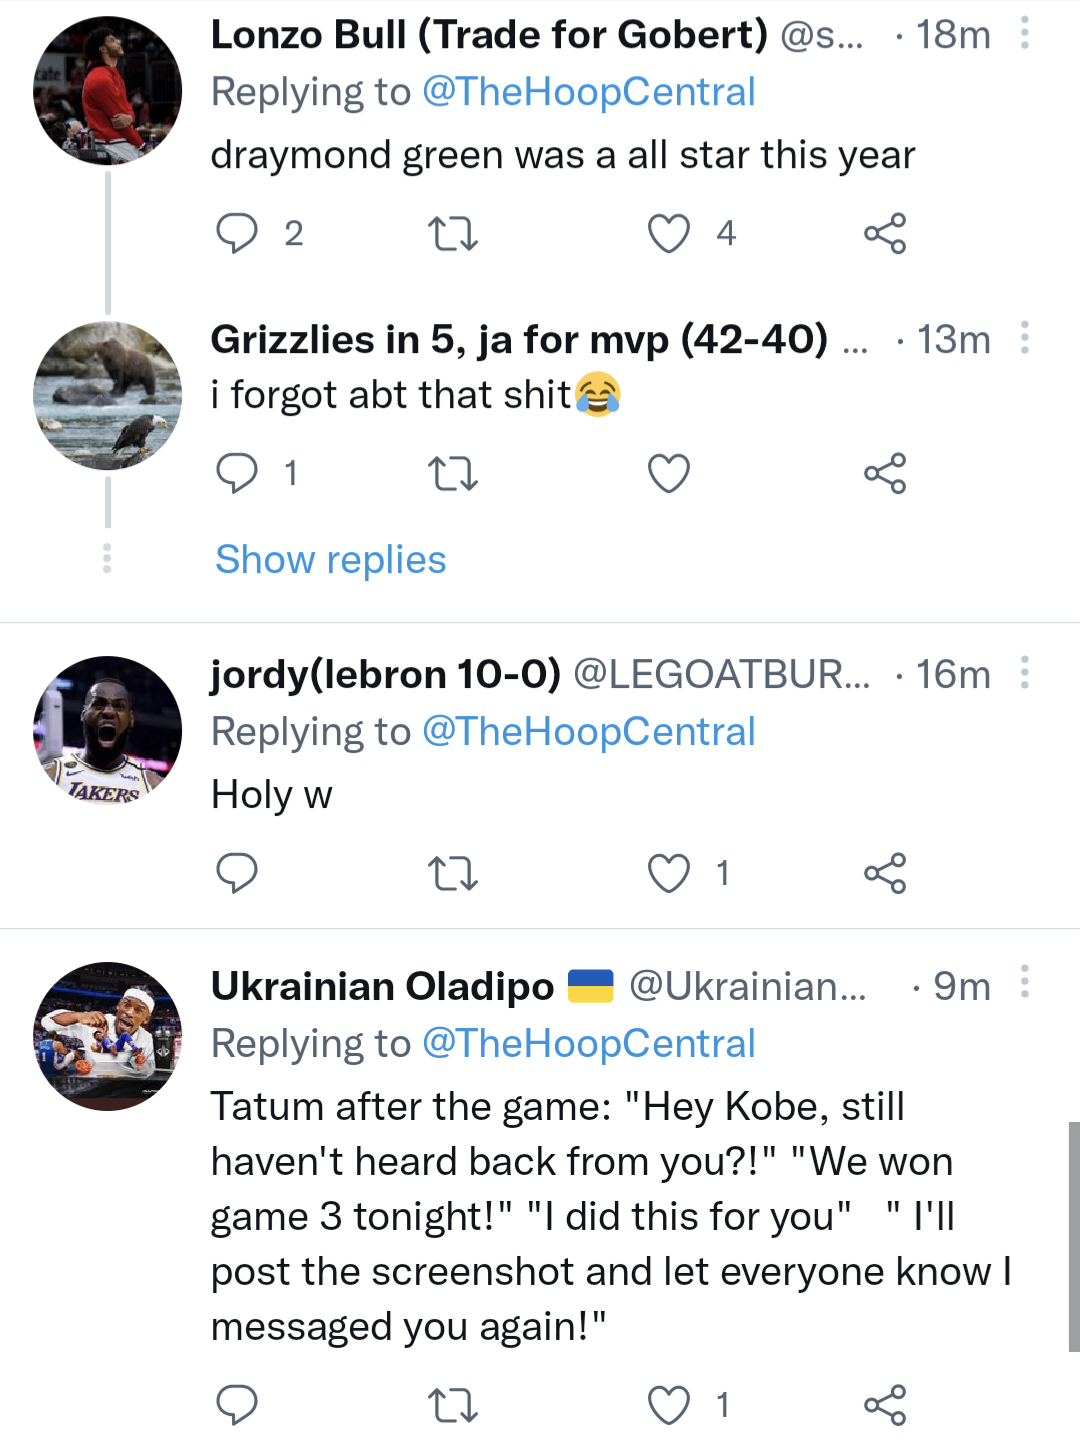The height and width of the screenshot is (1456, 1080).
Task: Share the Grizzlies in 5 tweet
Action: tap(884, 473)
